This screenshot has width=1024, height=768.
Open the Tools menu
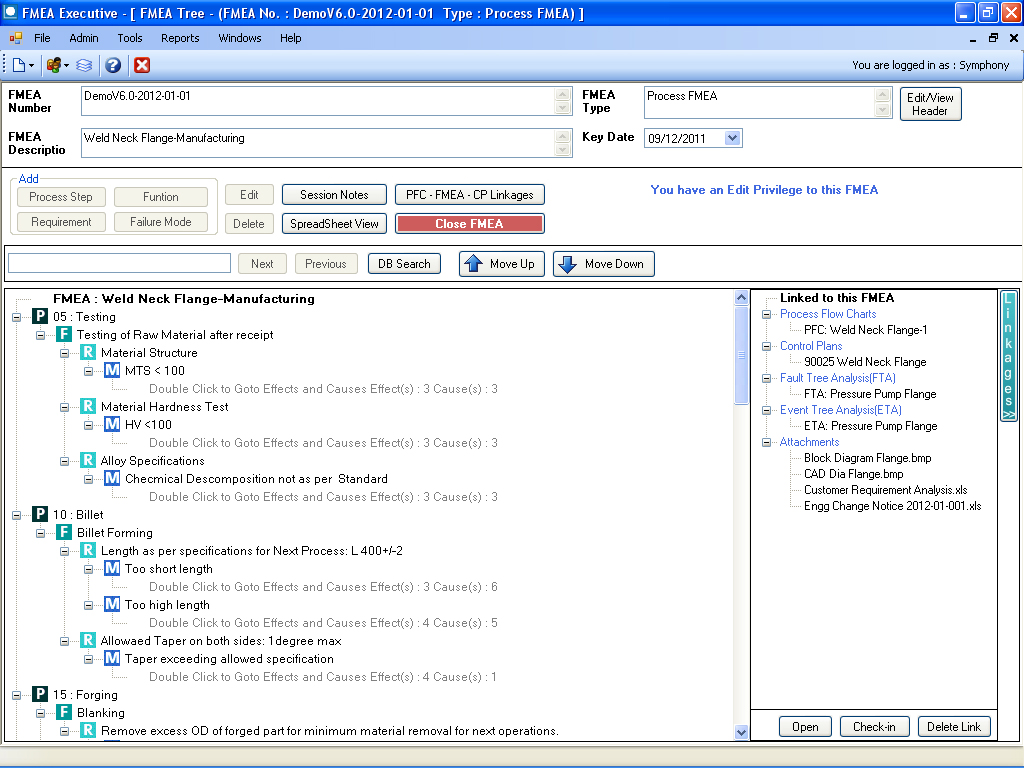pos(130,38)
